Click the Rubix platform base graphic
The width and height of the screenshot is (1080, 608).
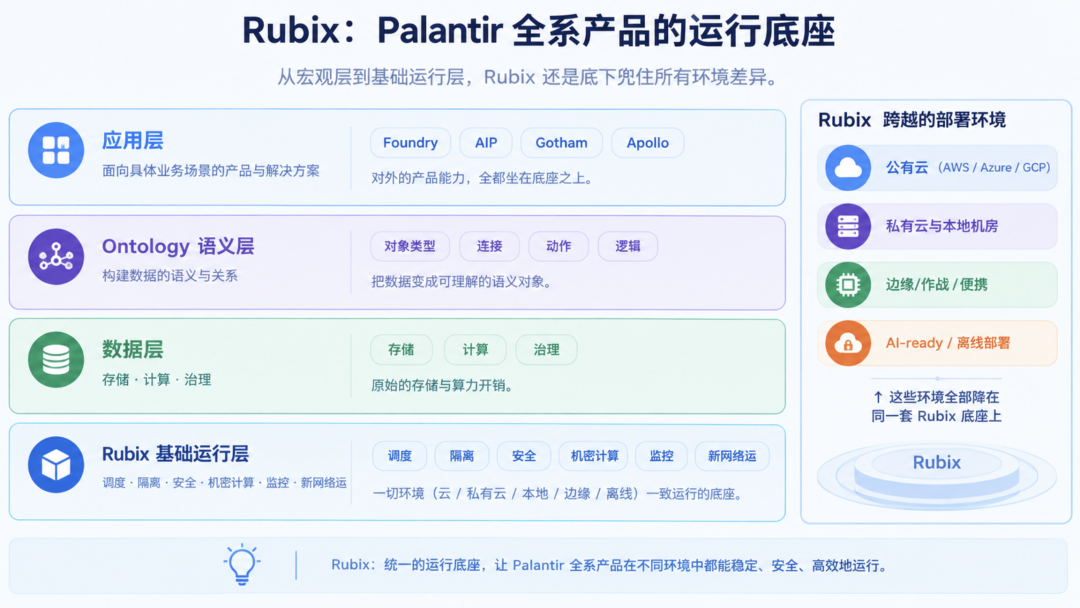pos(937,475)
